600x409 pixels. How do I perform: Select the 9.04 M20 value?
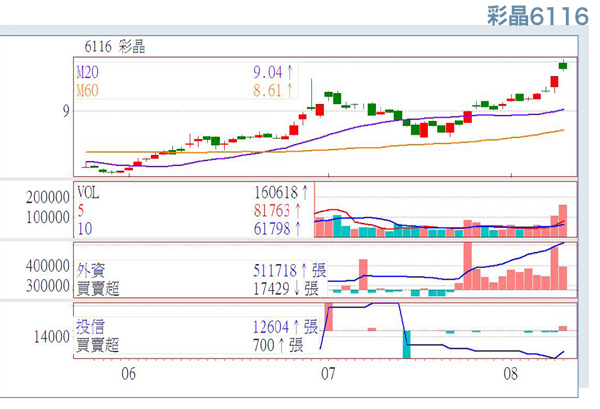click(267, 71)
